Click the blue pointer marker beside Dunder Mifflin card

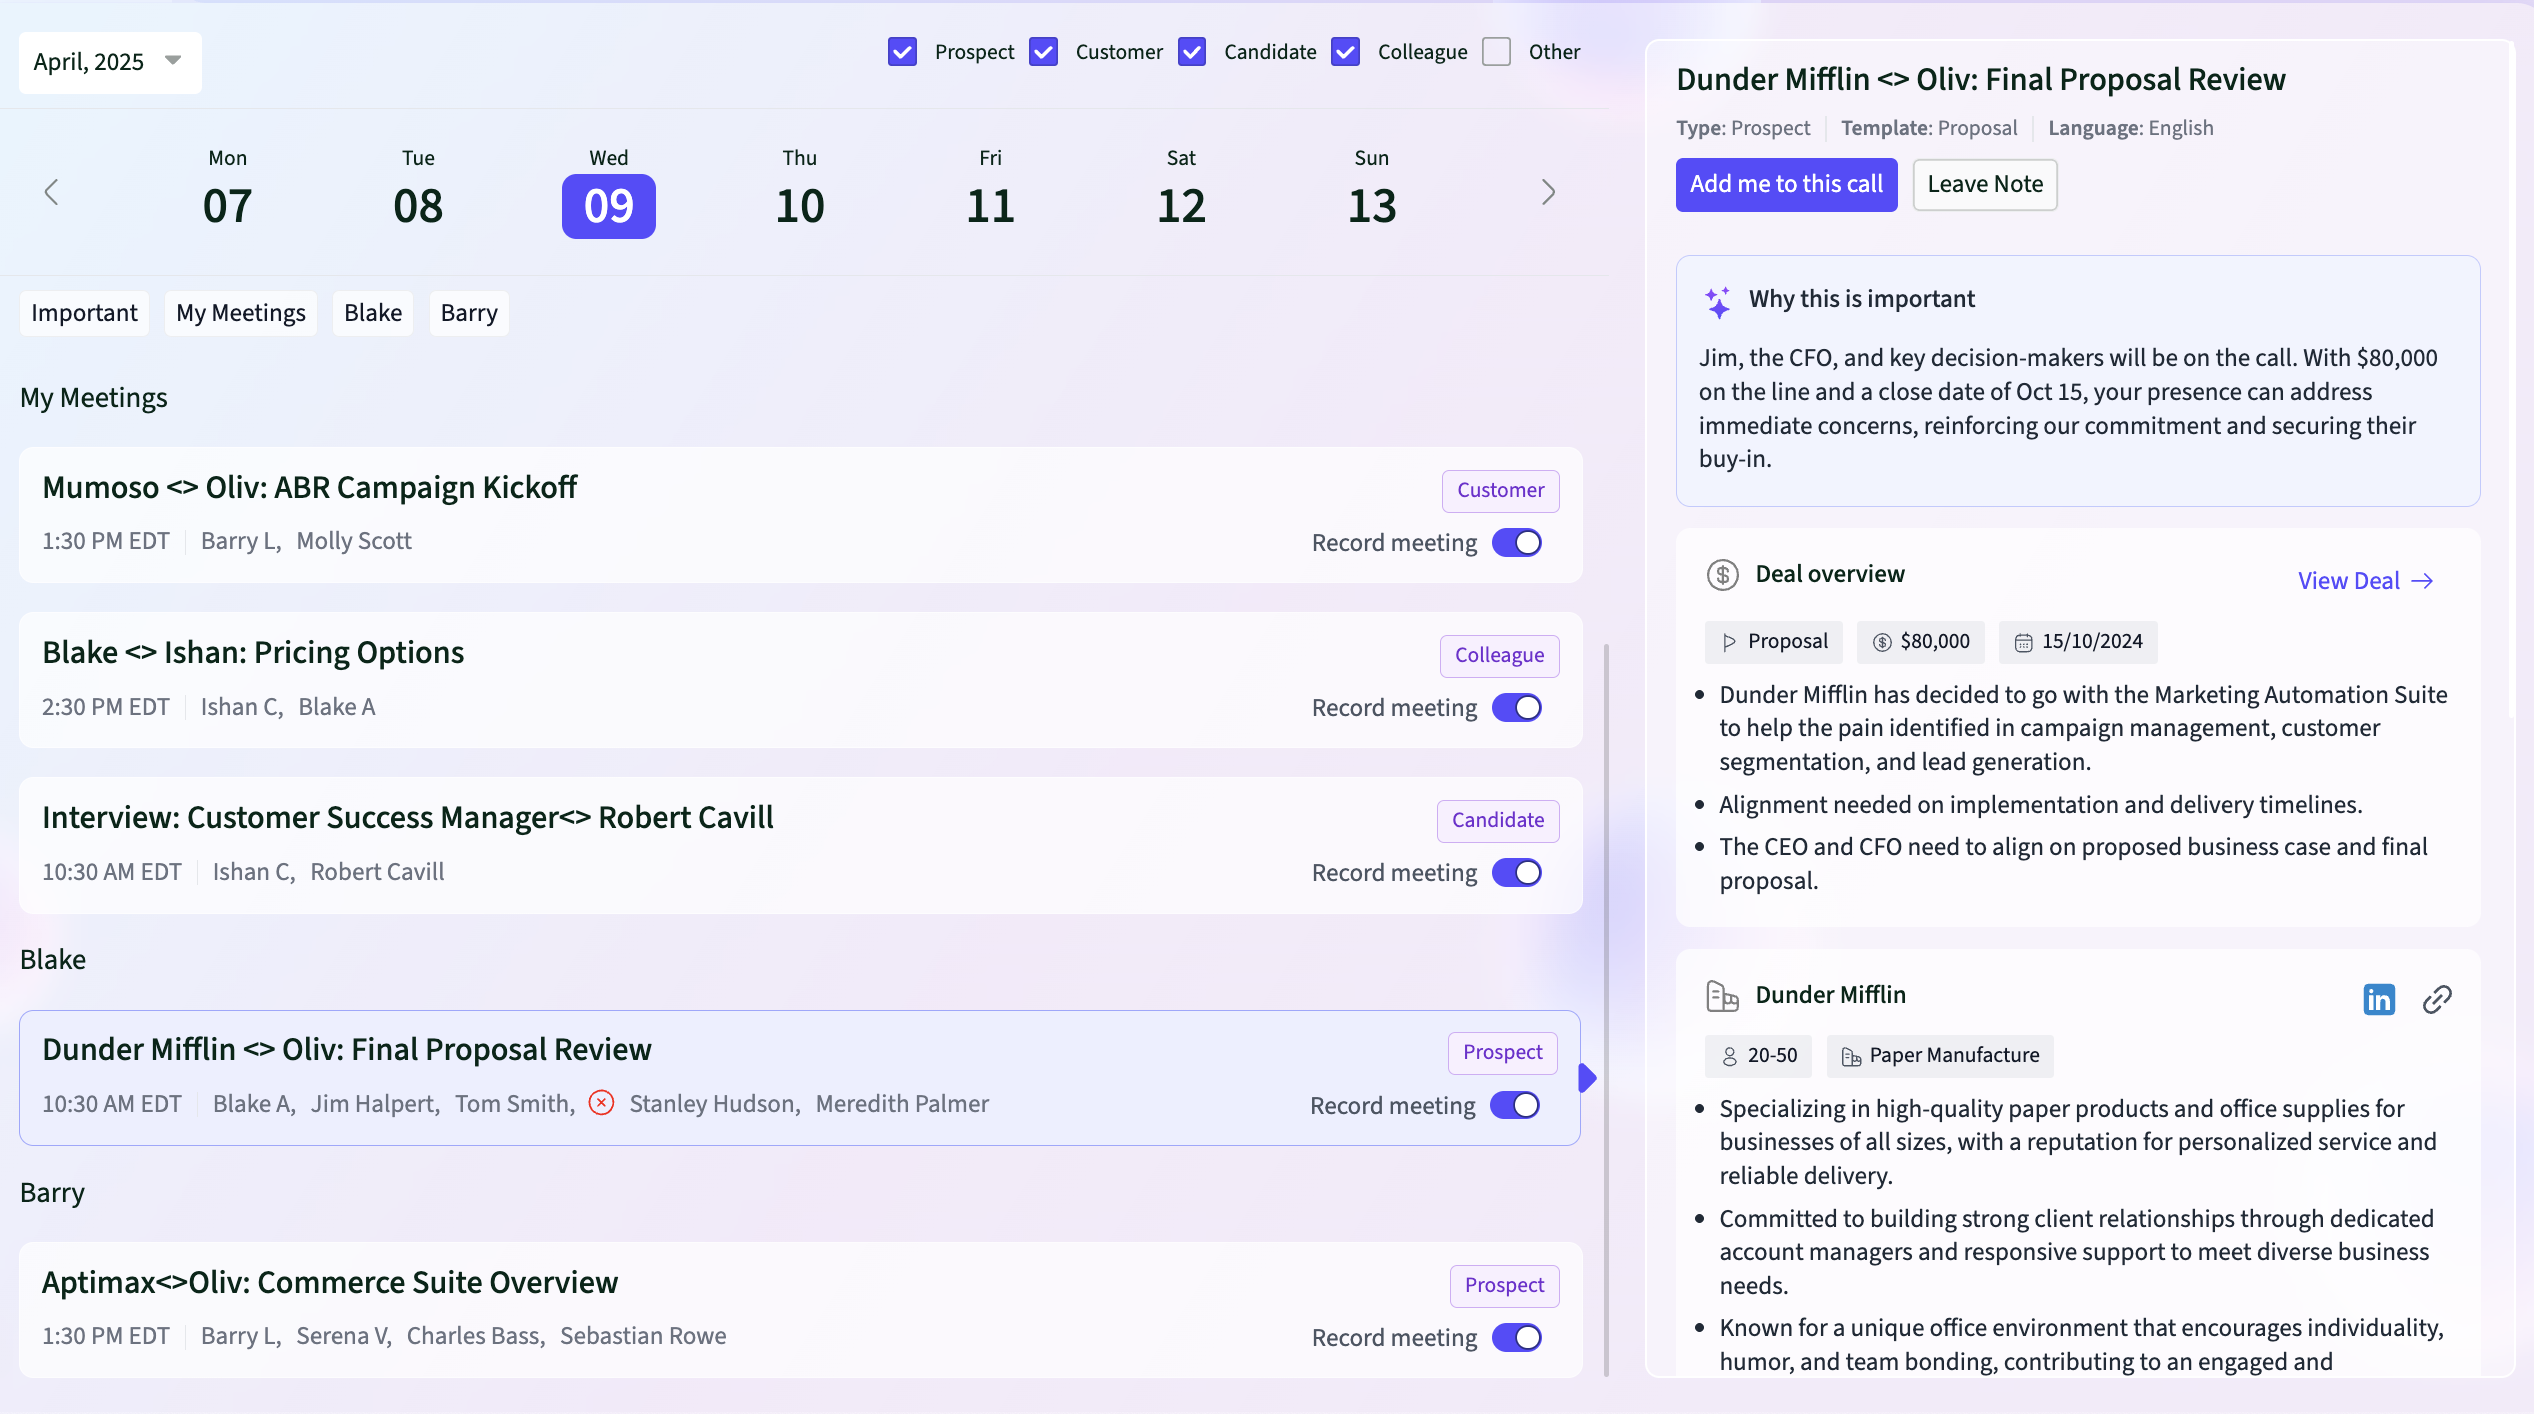(x=1587, y=1078)
